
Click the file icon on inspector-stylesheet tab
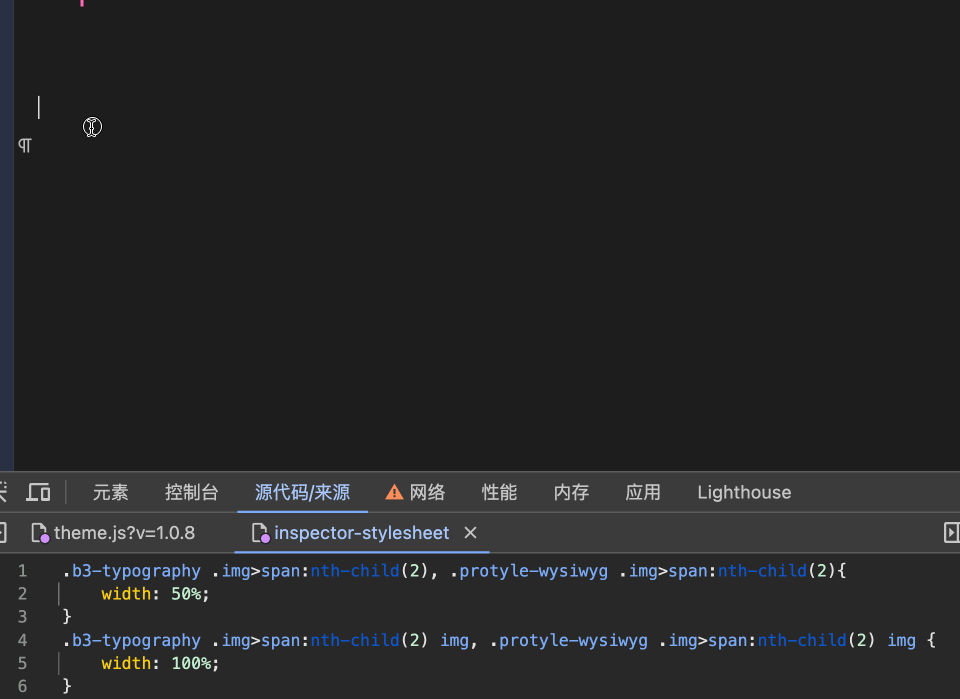pyautogui.click(x=260, y=532)
